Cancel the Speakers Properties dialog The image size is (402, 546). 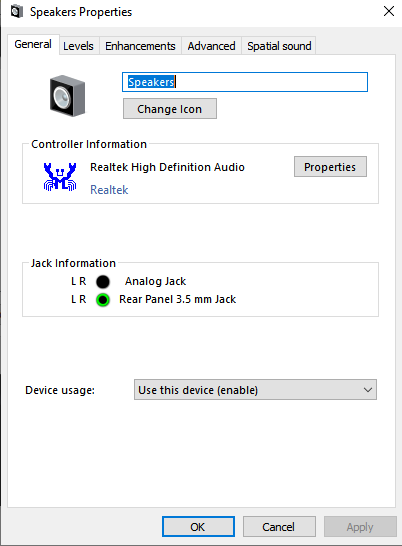(279, 527)
